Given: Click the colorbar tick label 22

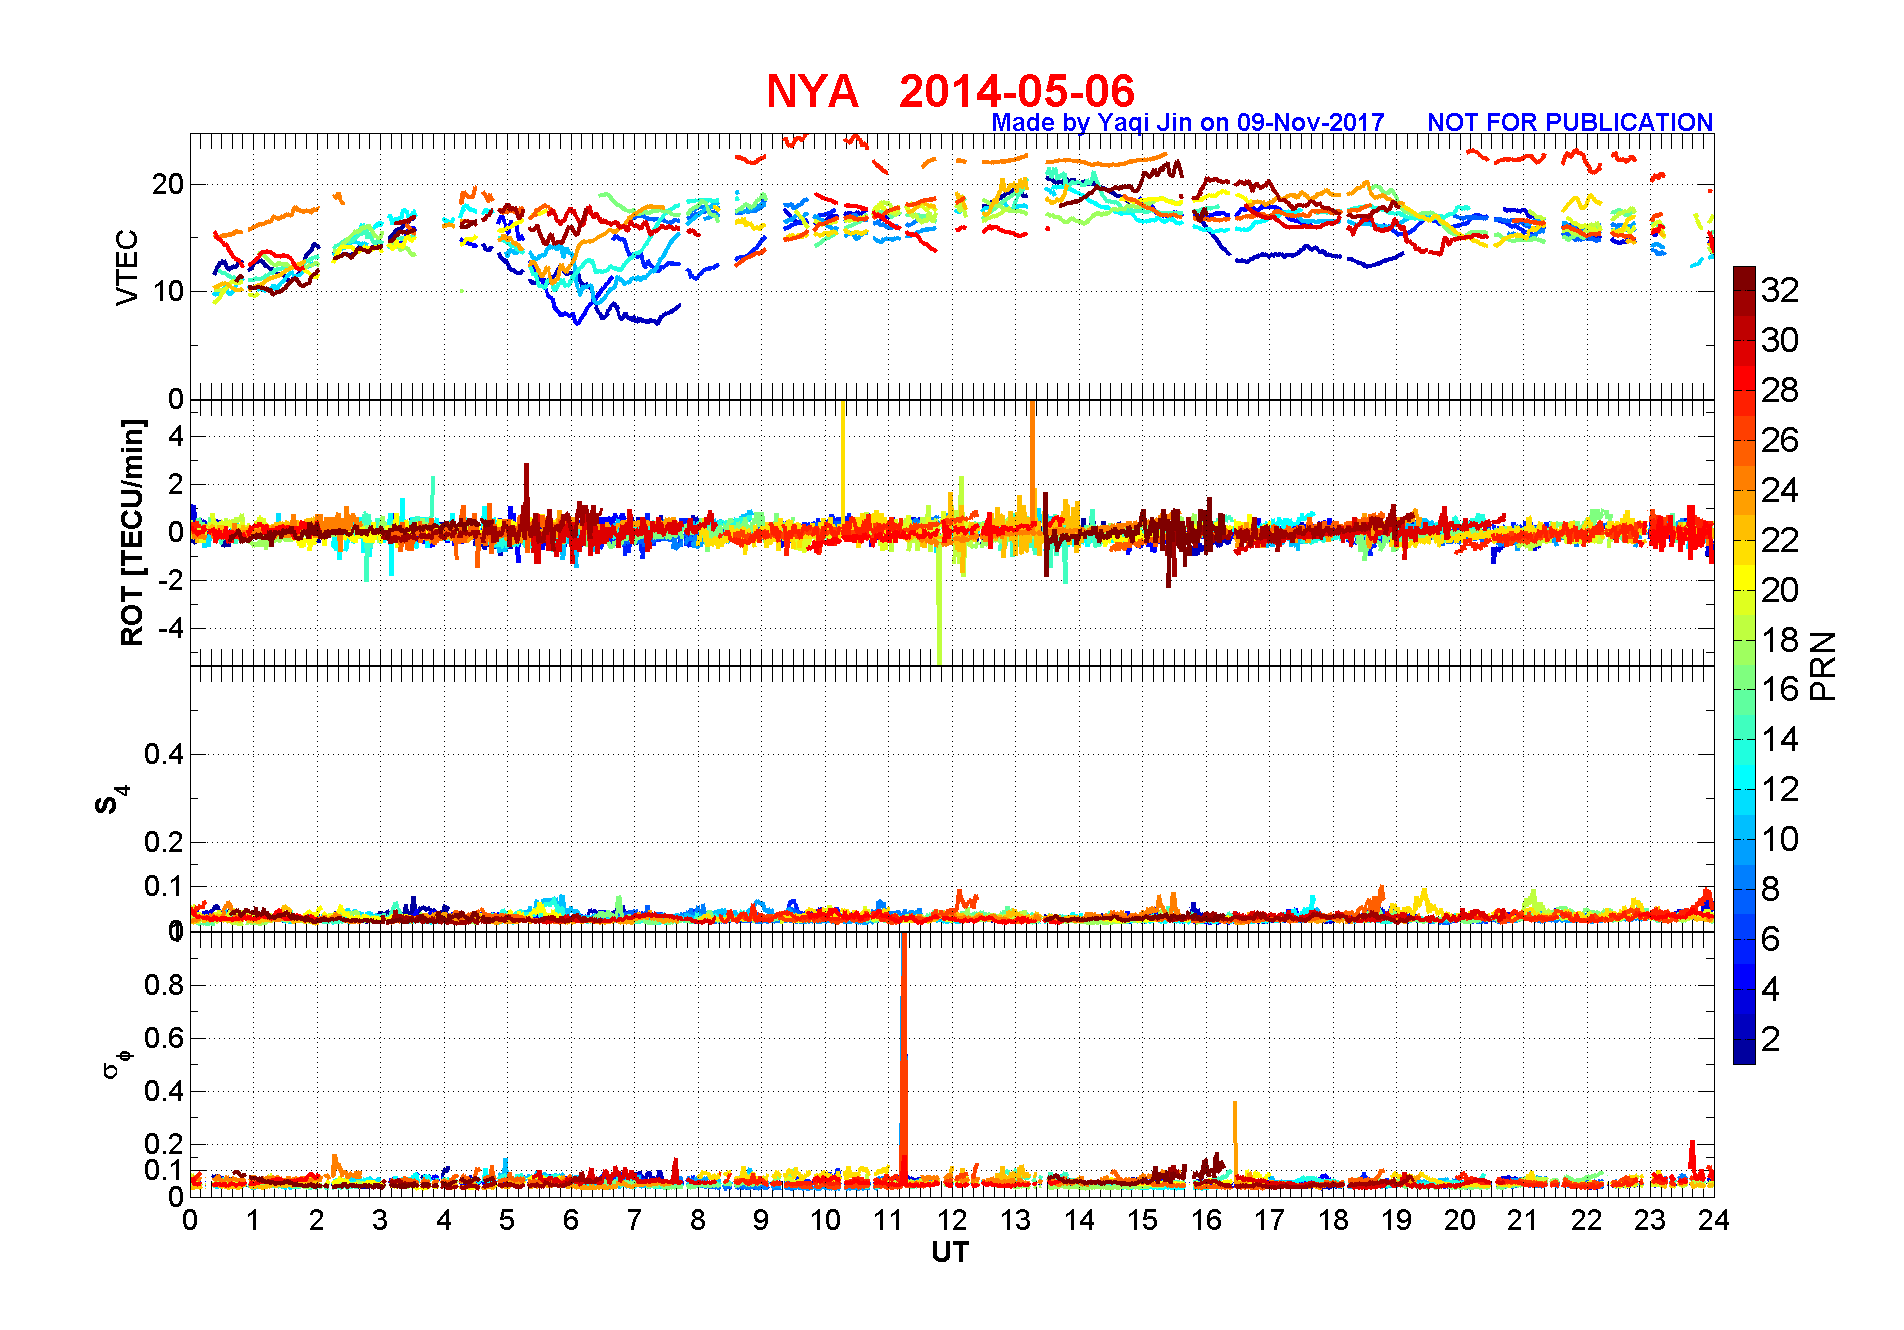Looking at the screenshot, I should tap(1780, 540).
